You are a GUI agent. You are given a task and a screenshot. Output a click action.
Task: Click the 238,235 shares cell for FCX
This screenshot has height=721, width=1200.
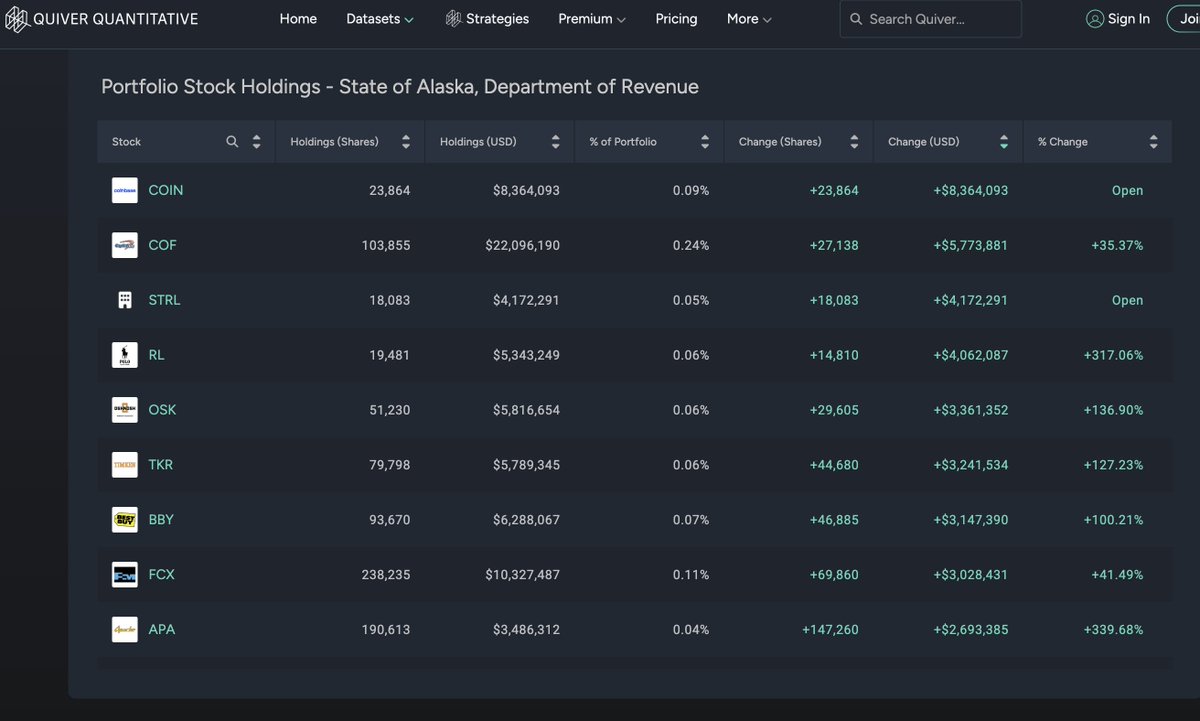coord(386,575)
